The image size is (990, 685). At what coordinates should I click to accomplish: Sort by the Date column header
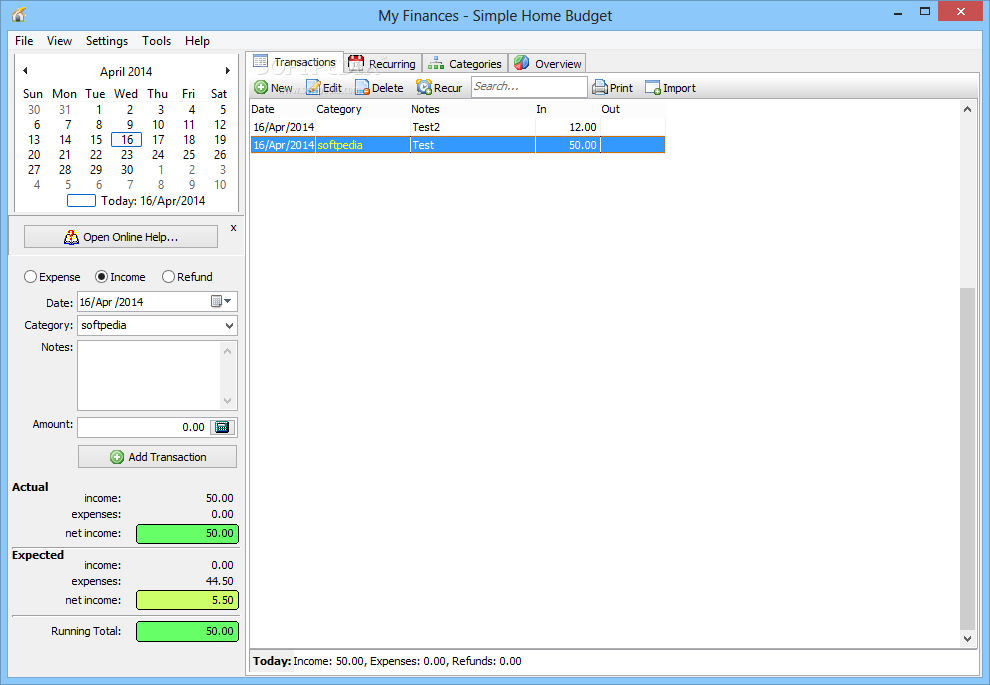pyautogui.click(x=282, y=109)
